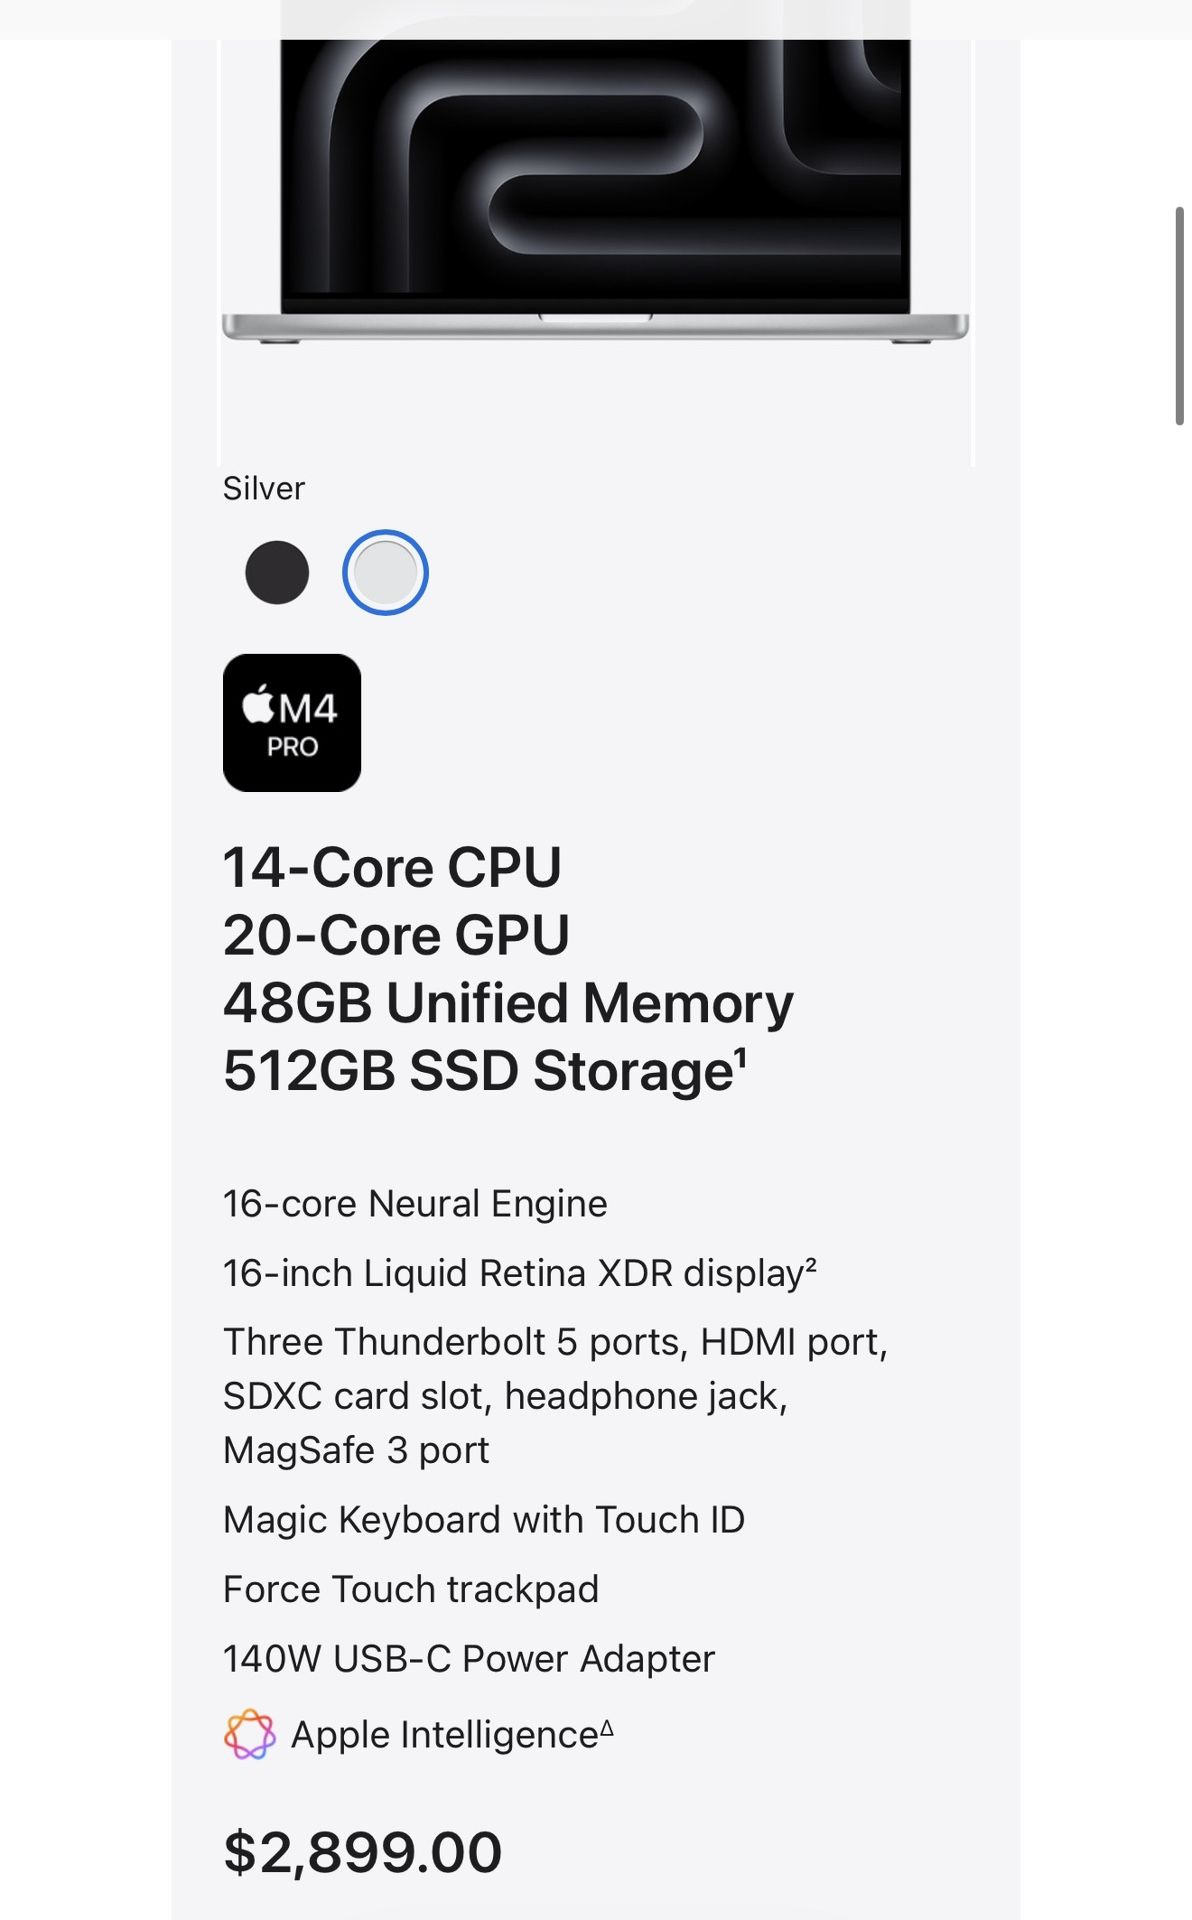The image size is (1192, 1920).
Task: Click the 512GB SSD Storage heading
Action: click(478, 1071)
